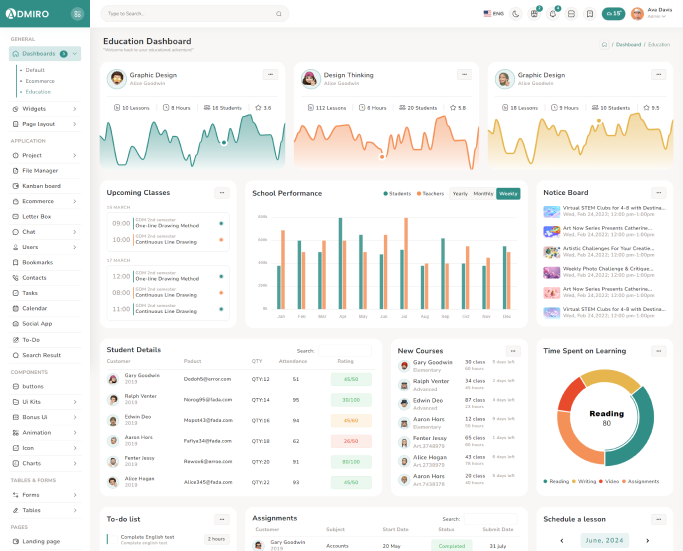Switch School Performance to Monthly
Screen dimensions: 683x551
(x=483, y=193)
